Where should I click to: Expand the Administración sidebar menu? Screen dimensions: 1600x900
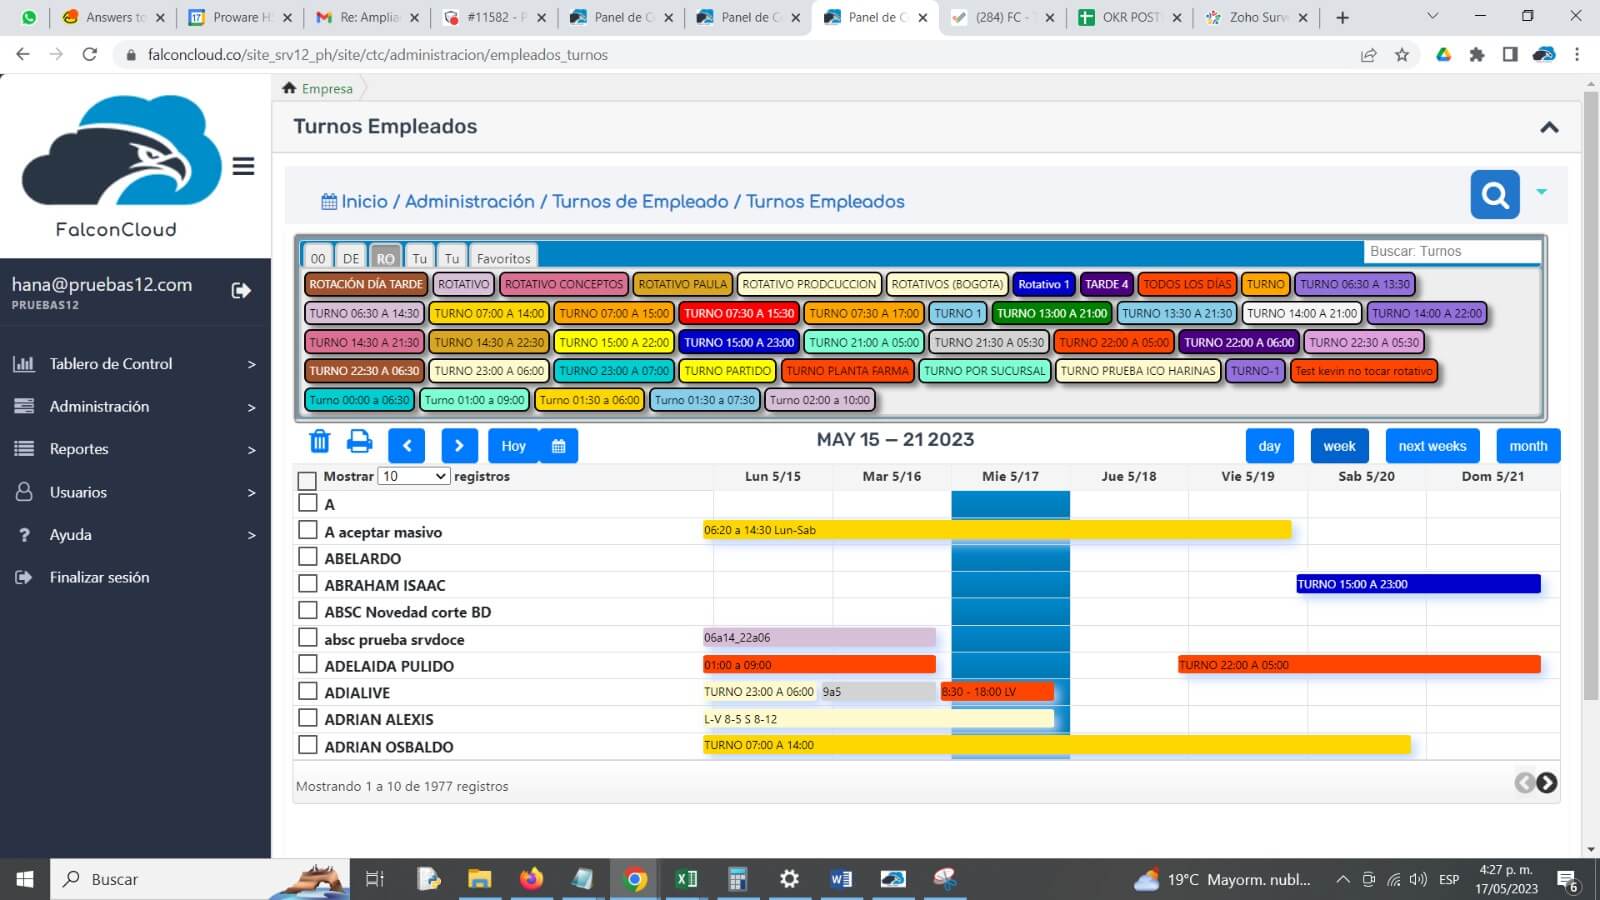point(135,407)
